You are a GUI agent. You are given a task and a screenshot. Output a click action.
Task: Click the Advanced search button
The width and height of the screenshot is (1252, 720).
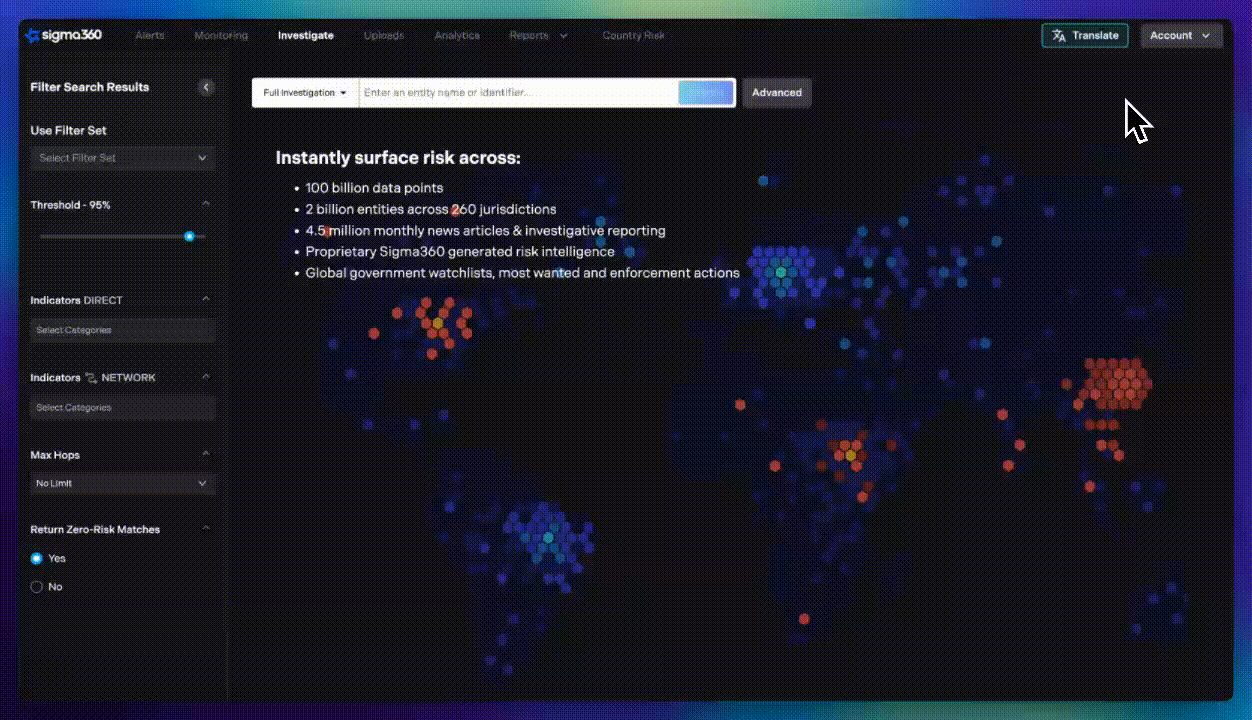[x=777, y=93]
